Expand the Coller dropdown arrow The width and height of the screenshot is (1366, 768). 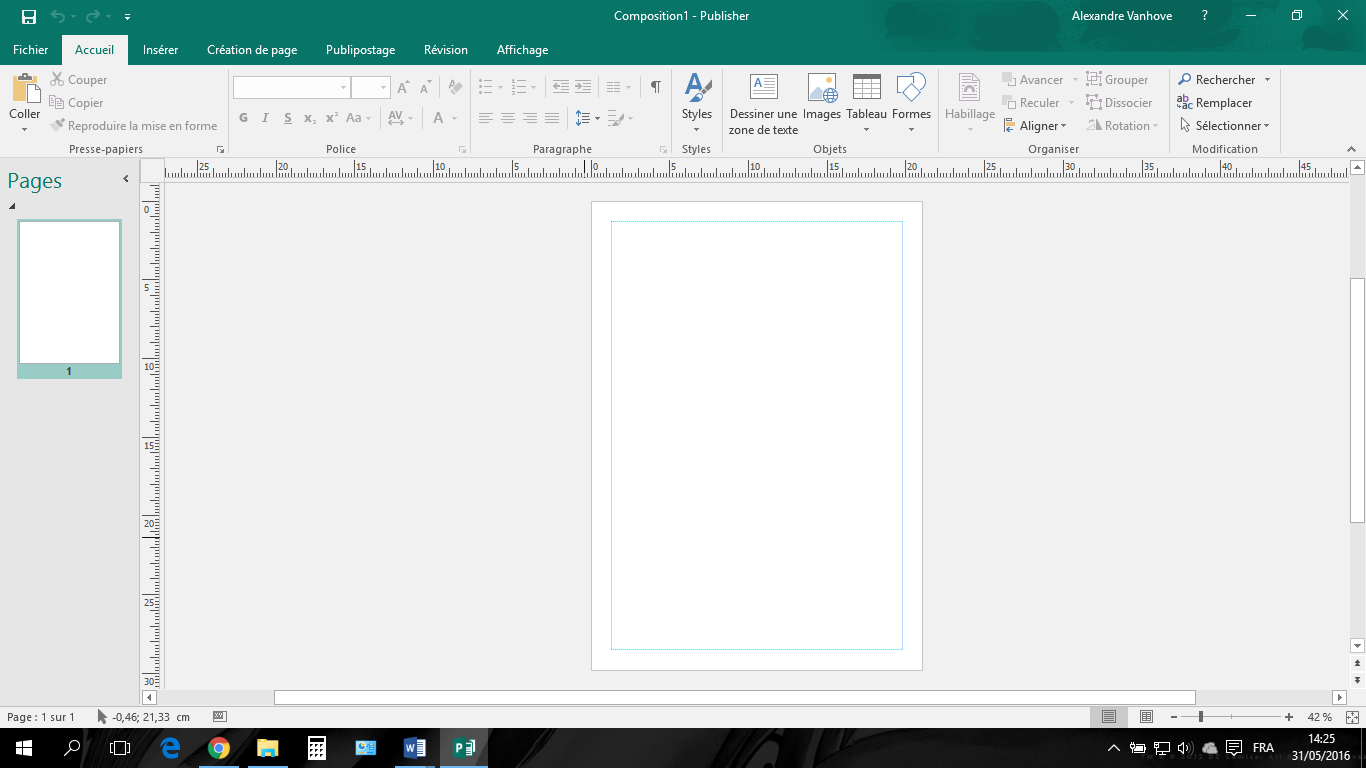click(x=25, y=130)
